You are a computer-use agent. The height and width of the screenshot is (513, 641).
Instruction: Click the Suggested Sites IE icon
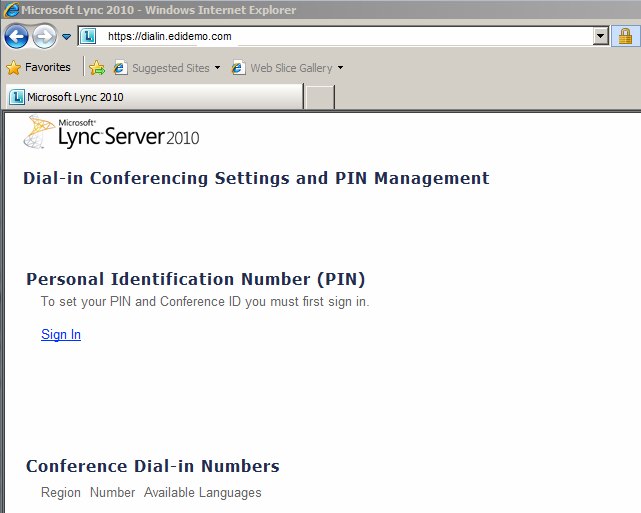[x=120, y=67]
